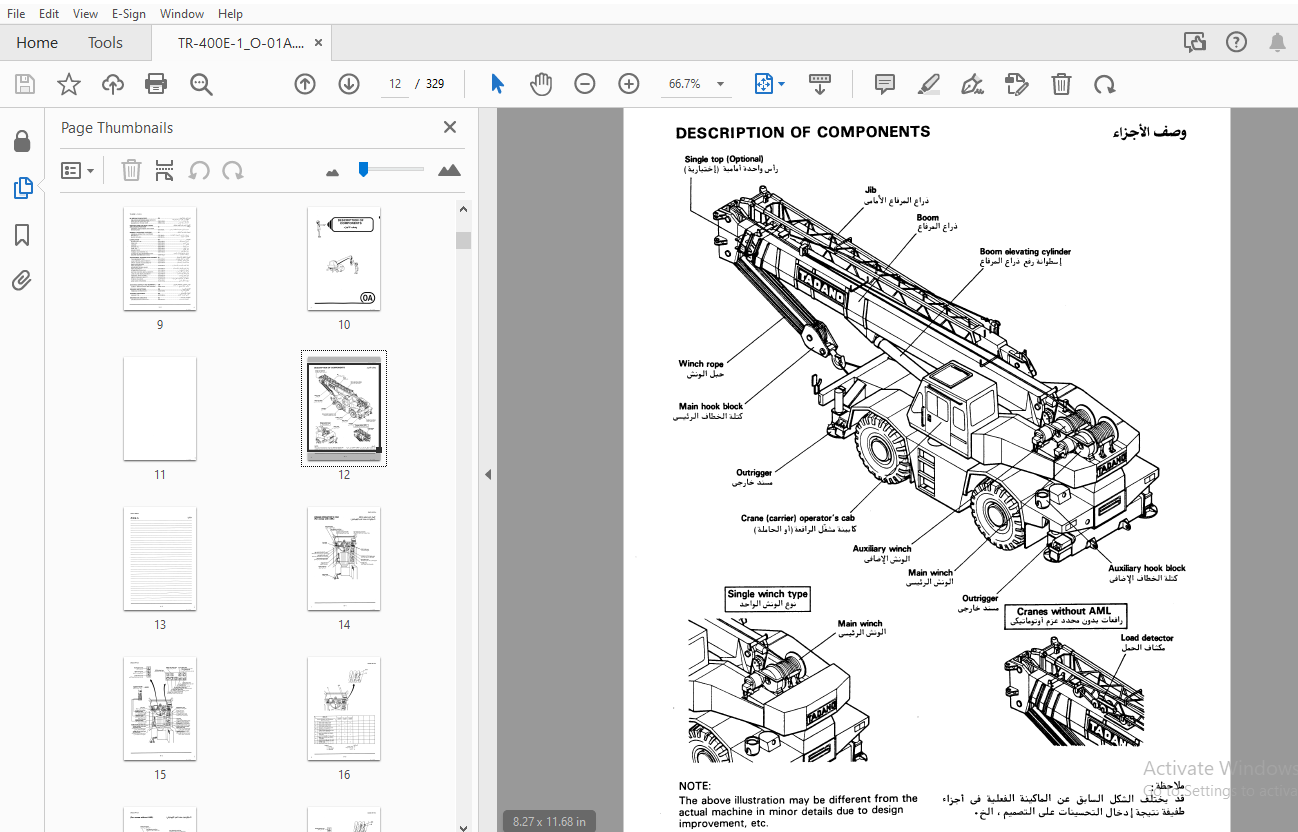Viewport: 1298px width, 832px height.
Task: Upload file to cloud icon
Action: point(113,84)
